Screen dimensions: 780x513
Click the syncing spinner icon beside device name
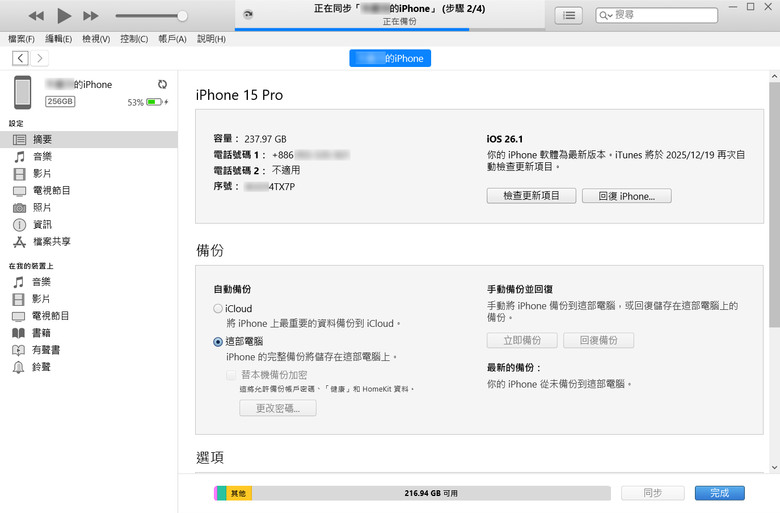[162, 84]
